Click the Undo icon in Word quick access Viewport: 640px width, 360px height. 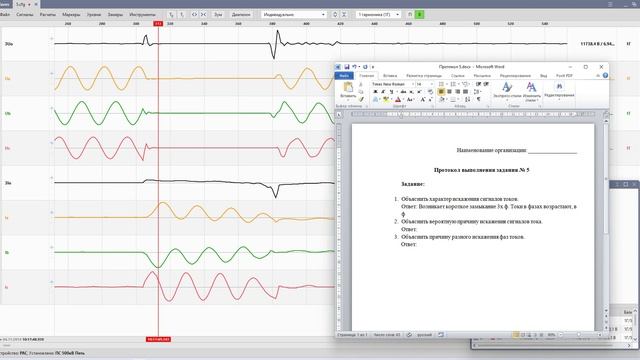[x=355, y=67]
